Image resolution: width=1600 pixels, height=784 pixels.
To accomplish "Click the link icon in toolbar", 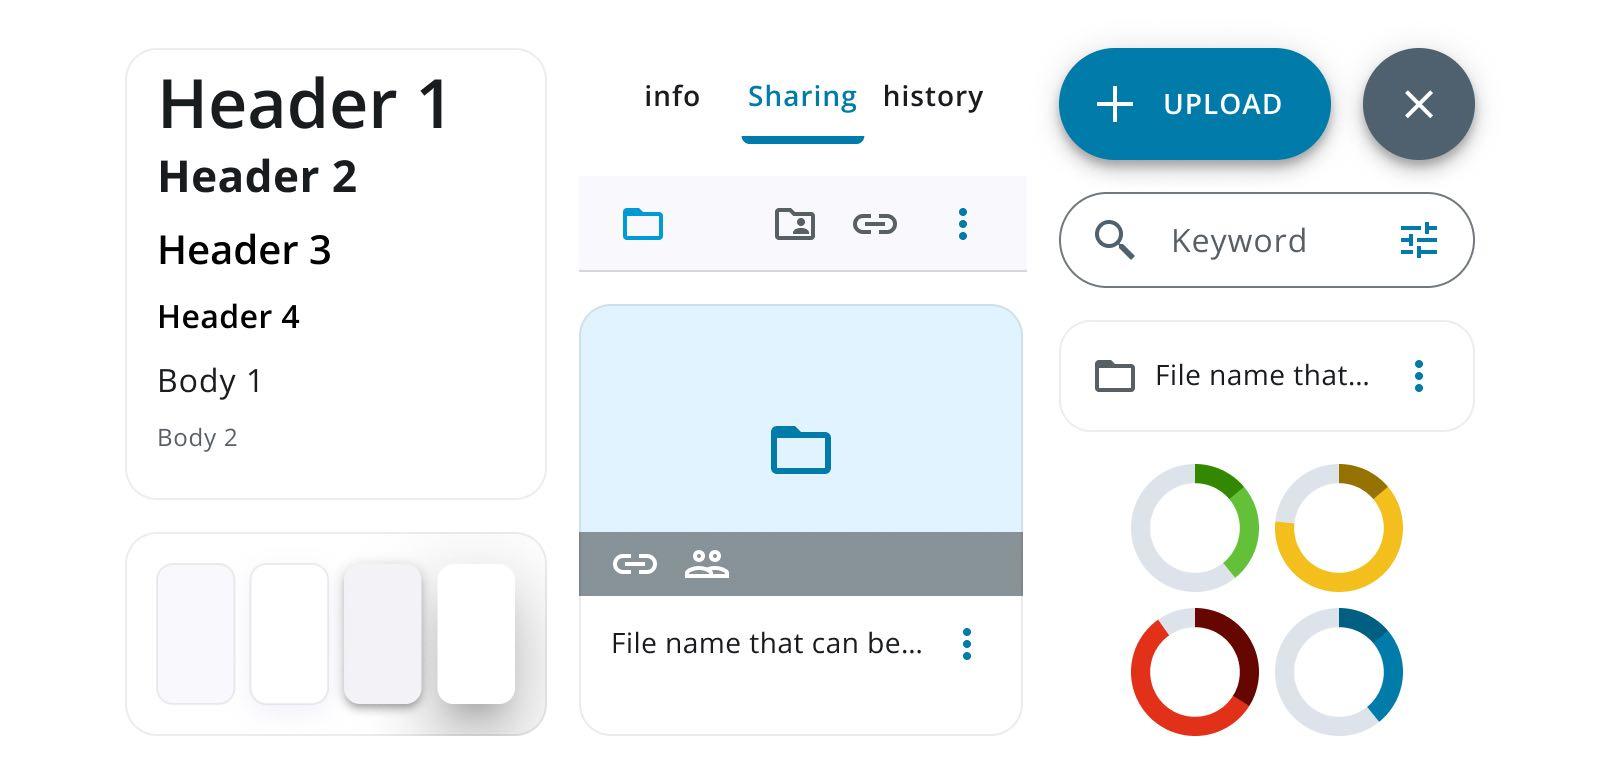I will [x=874, y=224].
